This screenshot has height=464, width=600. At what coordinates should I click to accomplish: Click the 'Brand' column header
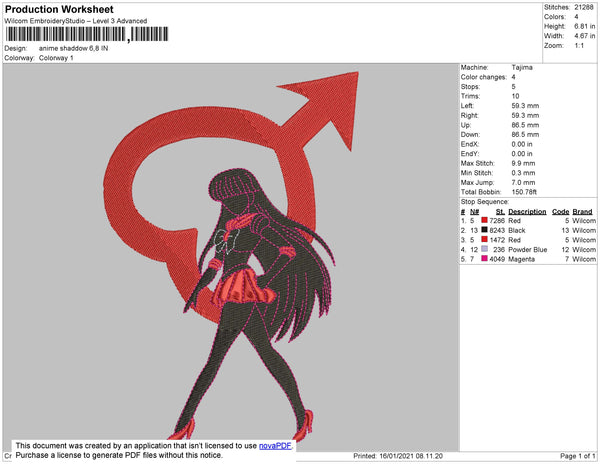[x=582, y=212]
